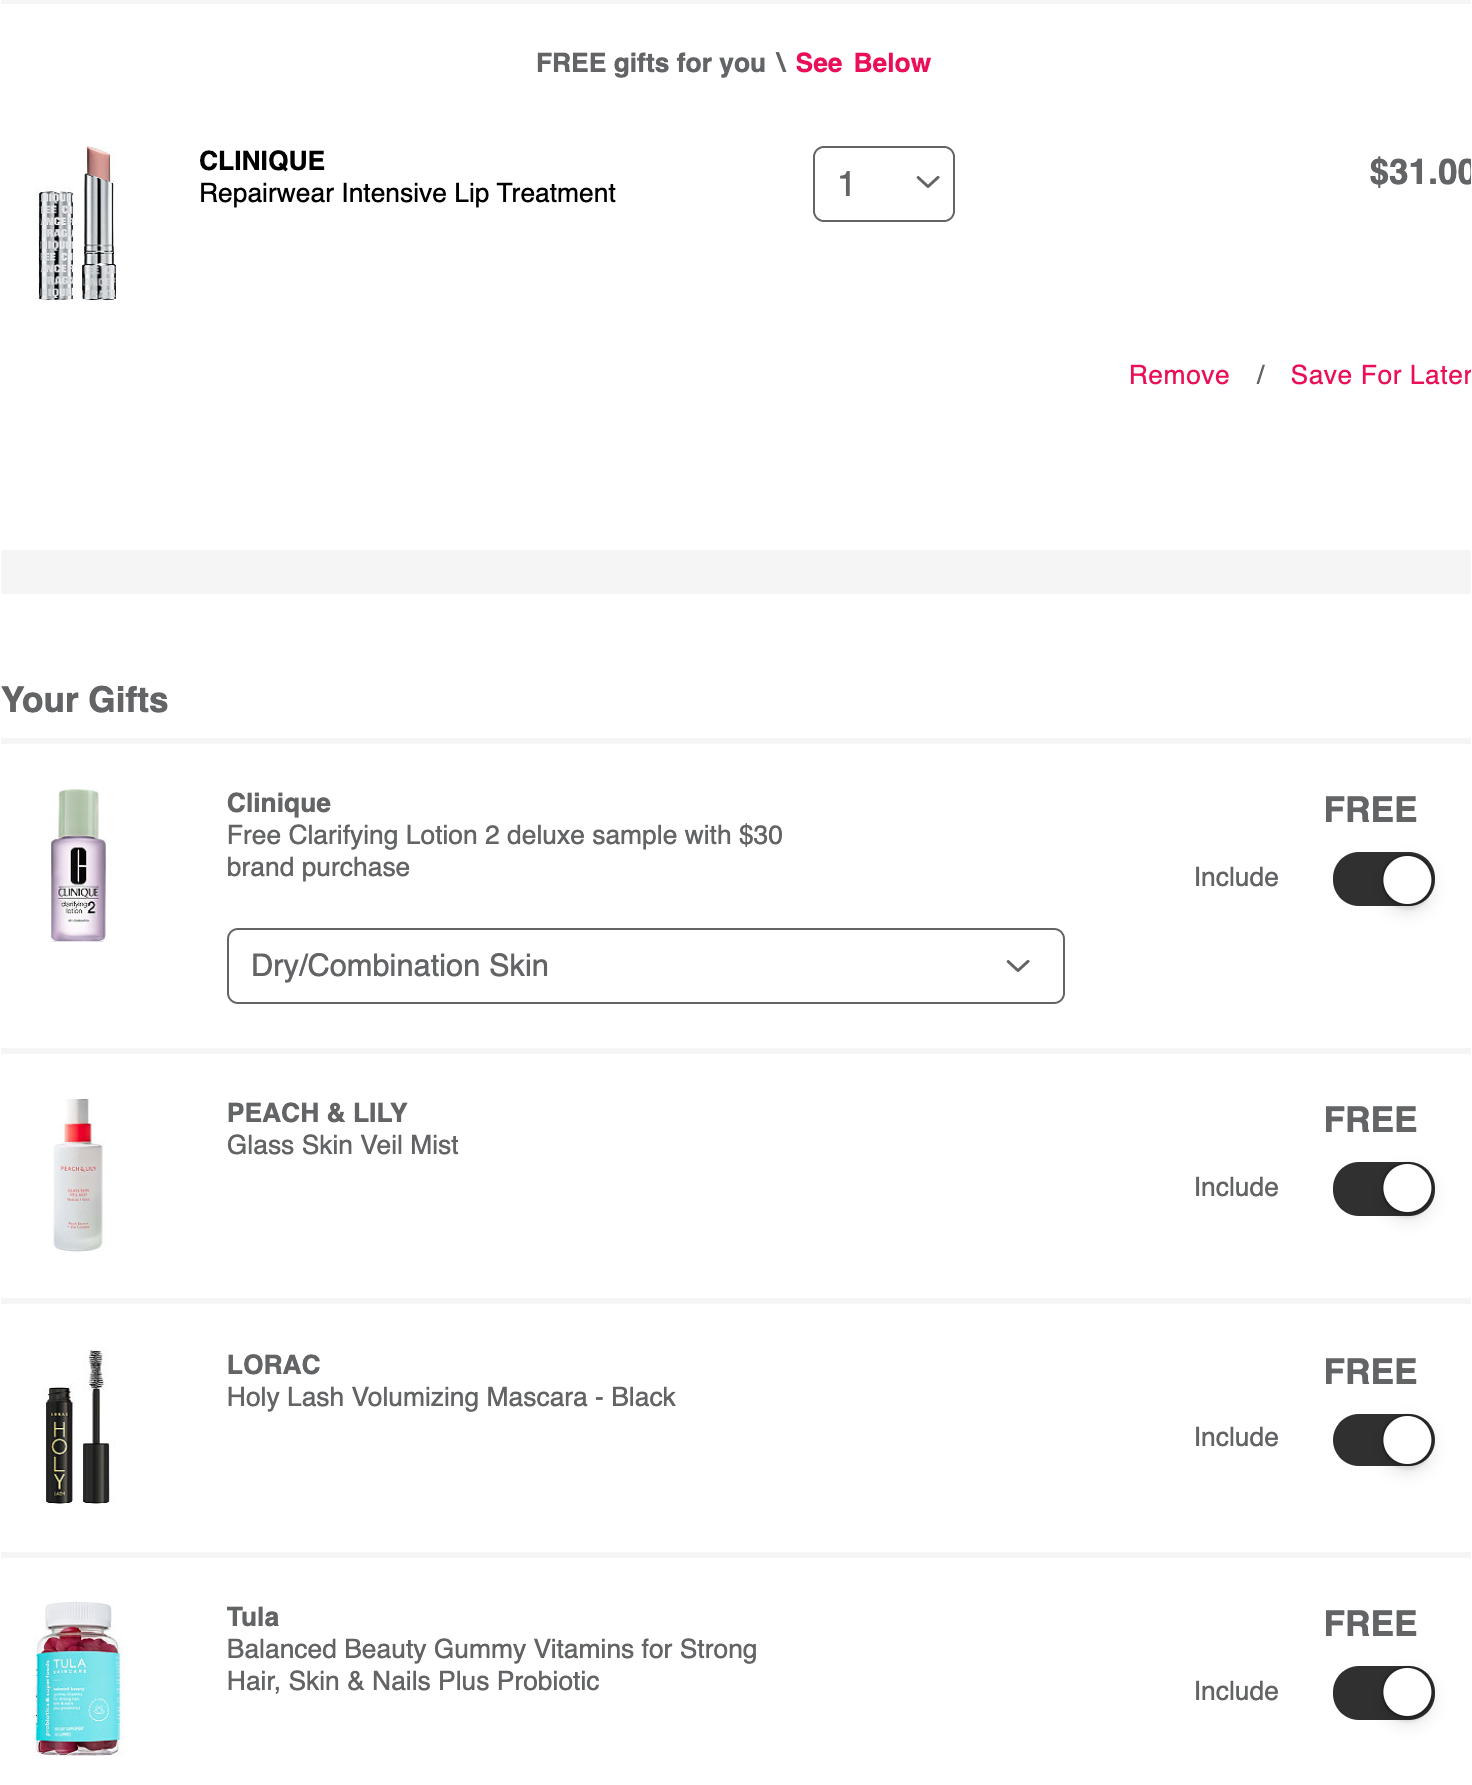Open the quantity dropdown showing 1
This screenshot has height=1785, width=1472.
click(884, 184)
